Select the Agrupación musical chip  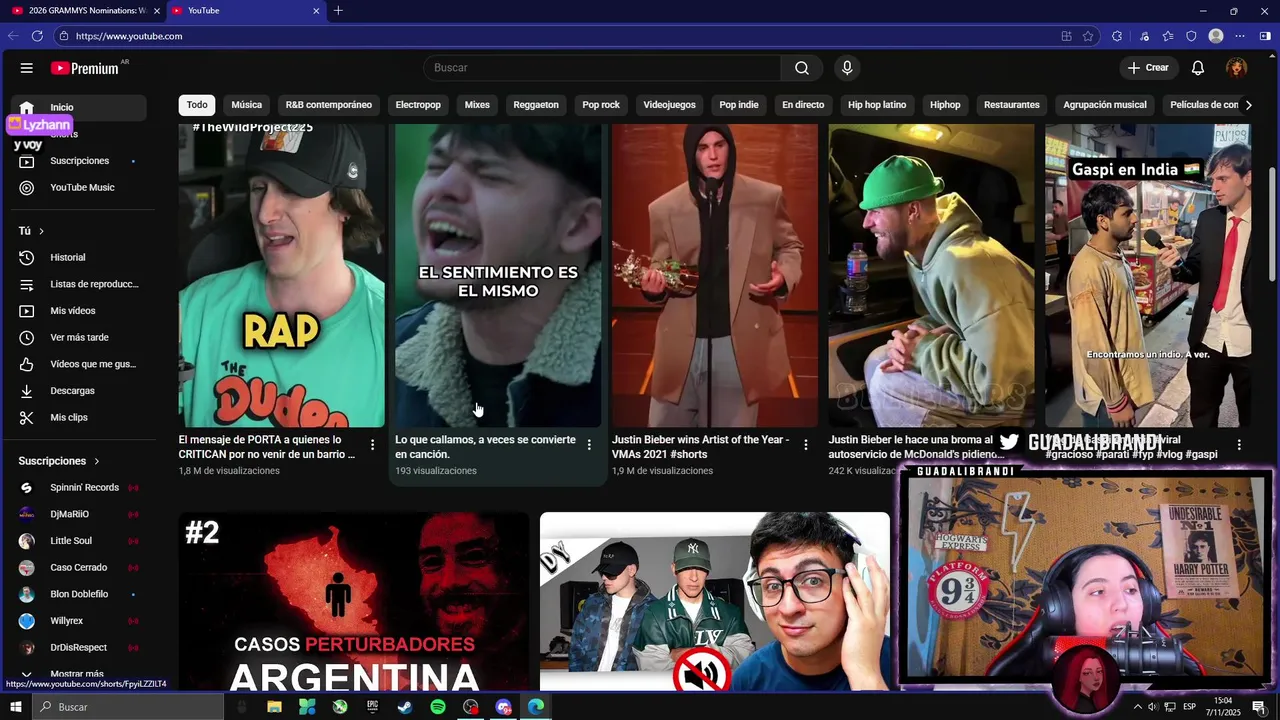pyautogui.click(x=1105, y=105)
